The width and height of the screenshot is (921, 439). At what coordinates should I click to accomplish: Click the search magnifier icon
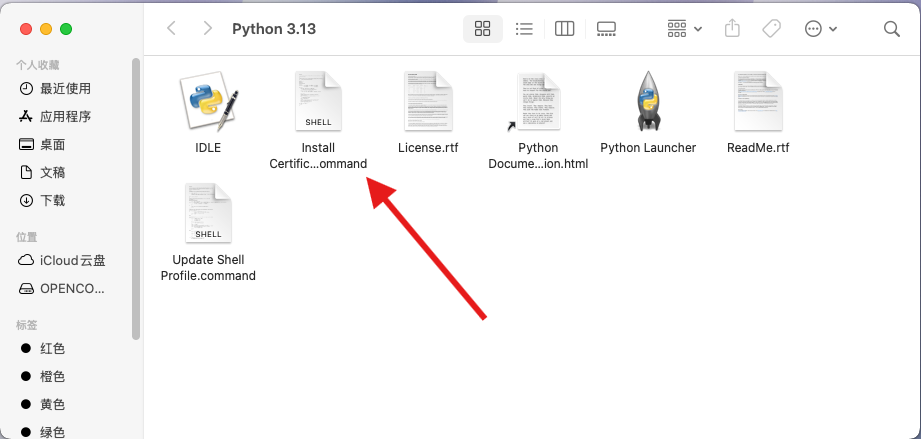tap(892, 29)
